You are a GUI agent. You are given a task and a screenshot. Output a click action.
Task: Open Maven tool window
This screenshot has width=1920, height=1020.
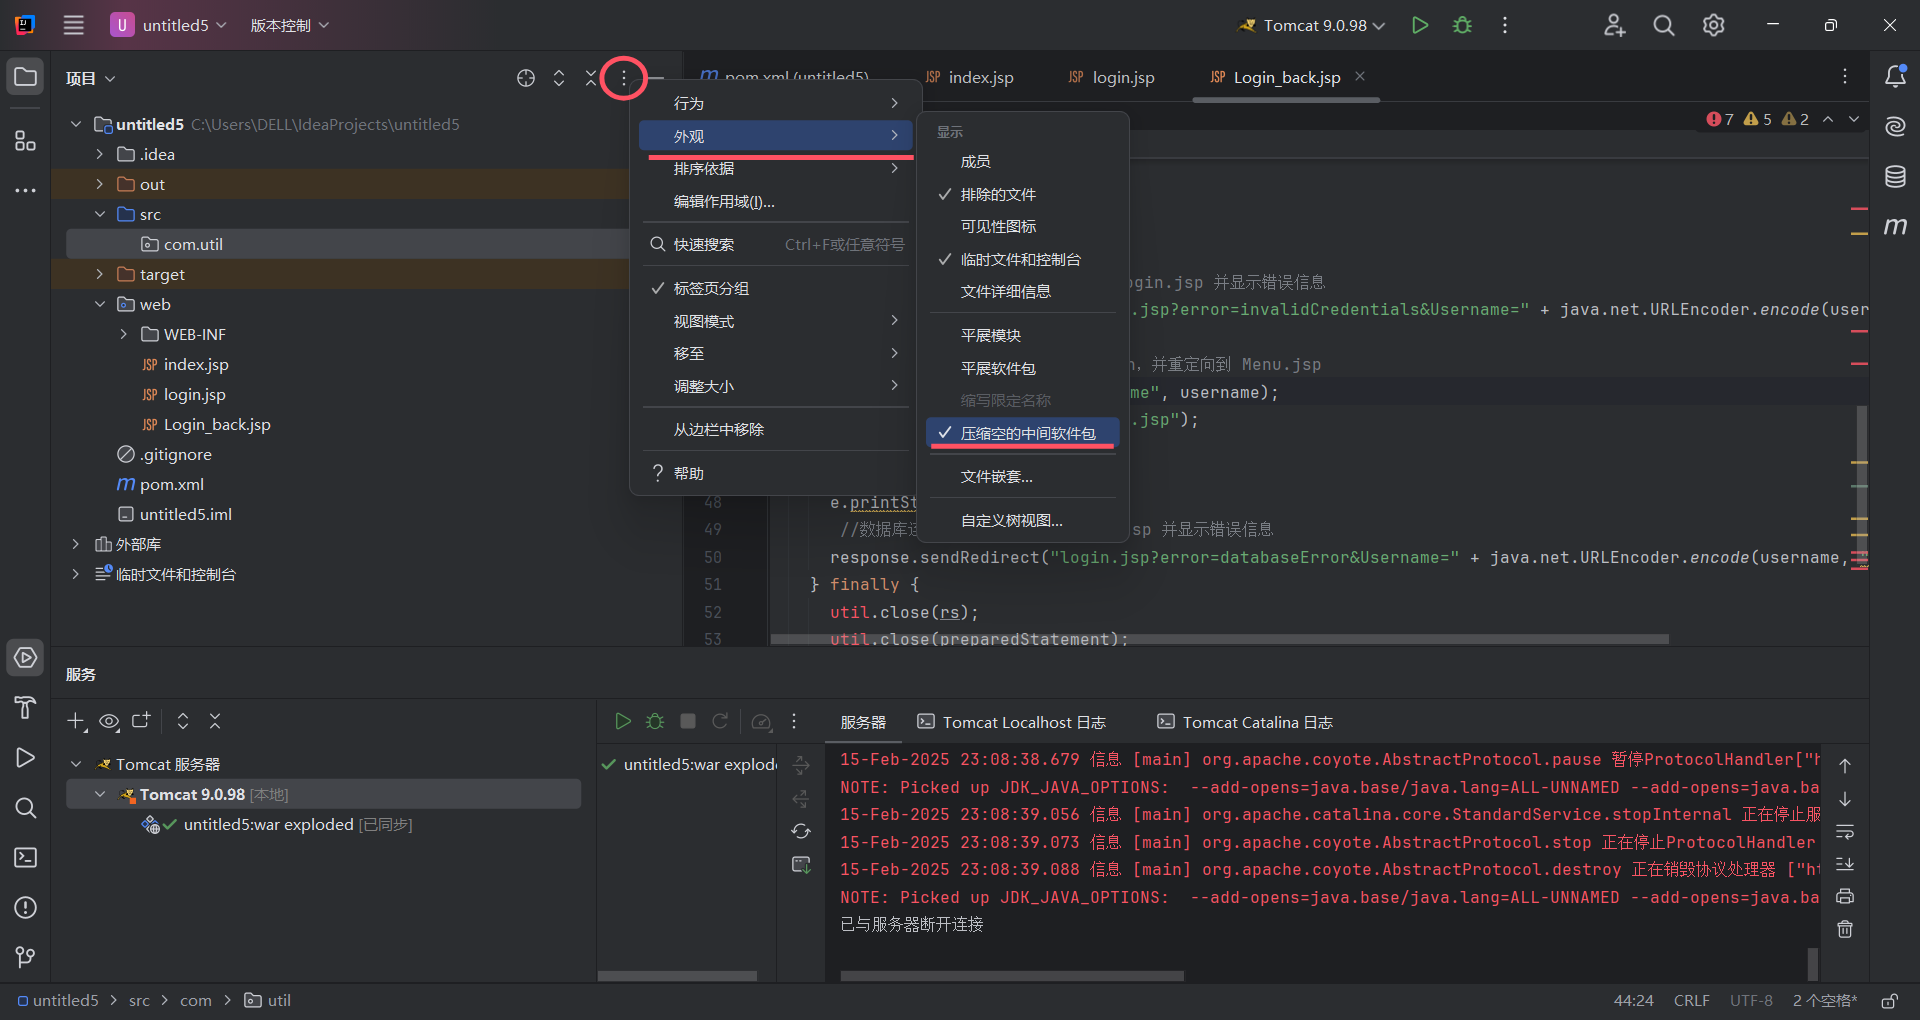click(x=1895, y=227)
